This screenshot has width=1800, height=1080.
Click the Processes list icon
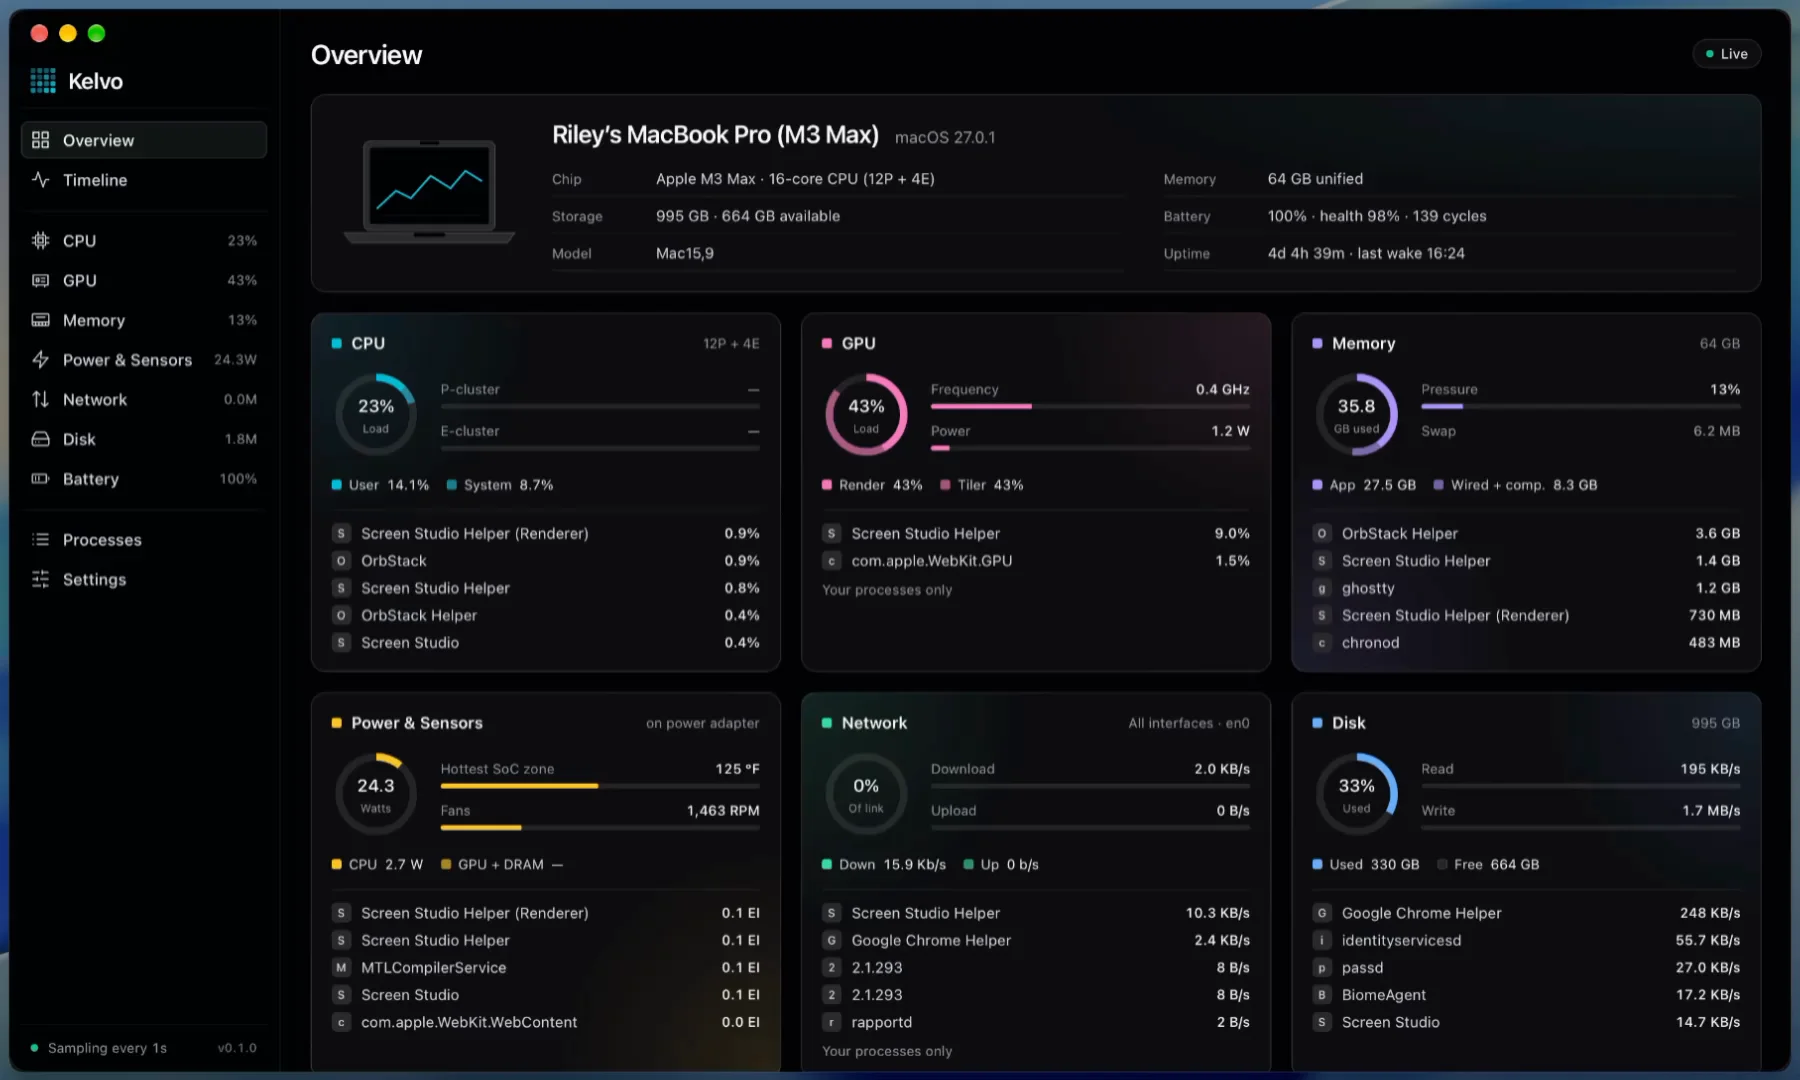[x=40, y=539]
